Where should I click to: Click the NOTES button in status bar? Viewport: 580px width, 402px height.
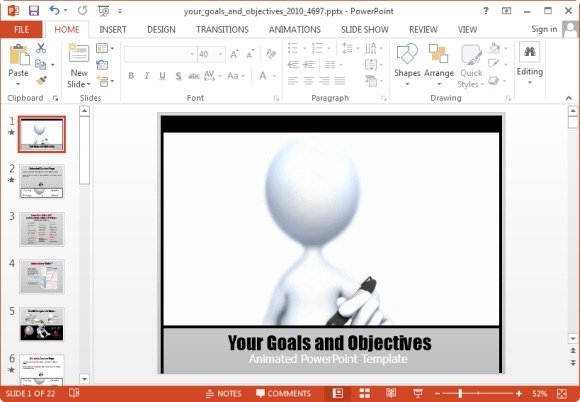tap(224, 393)
